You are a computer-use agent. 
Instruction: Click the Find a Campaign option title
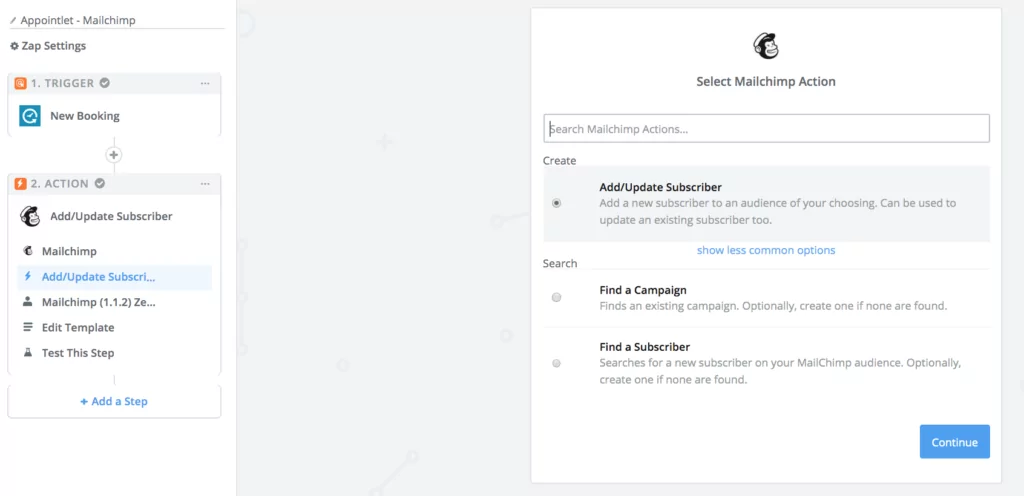tap(643, 290)
